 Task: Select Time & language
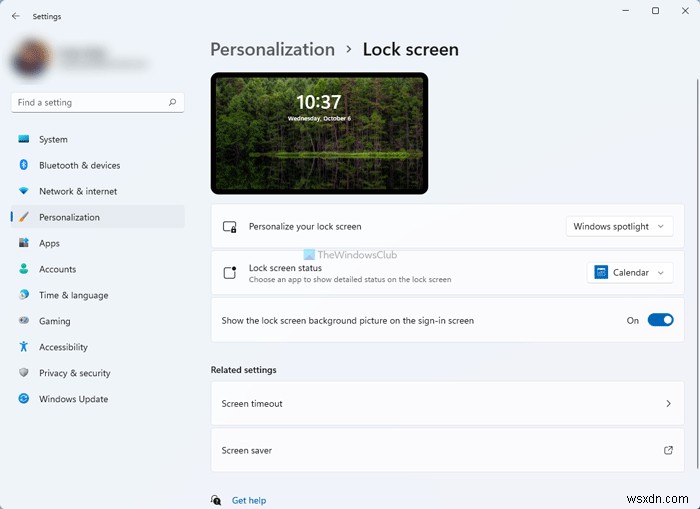point(97,295)
